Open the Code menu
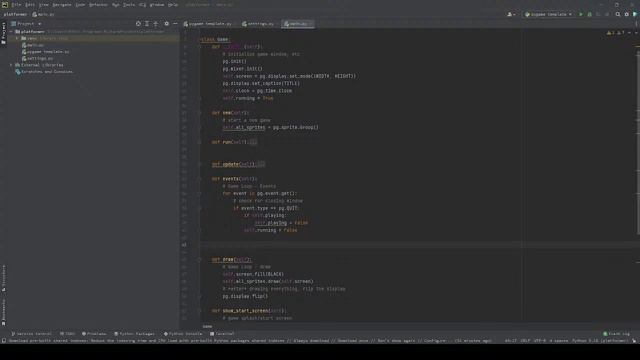 click(x=80, y=4)
